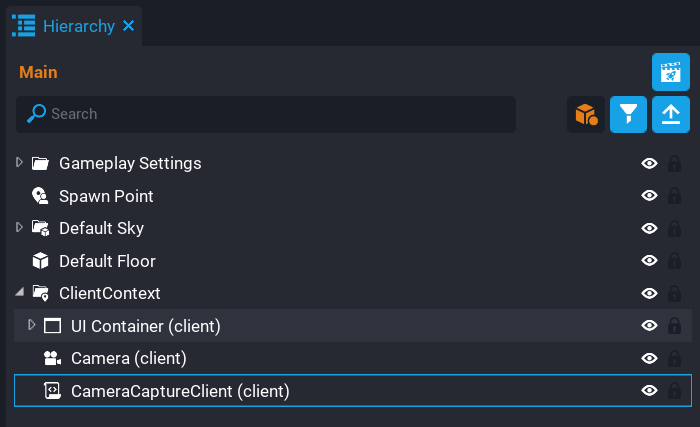Screen dimensions: 700x427
Task: Toggle visibility of Default Sky
Action: [x=649, y=229]
